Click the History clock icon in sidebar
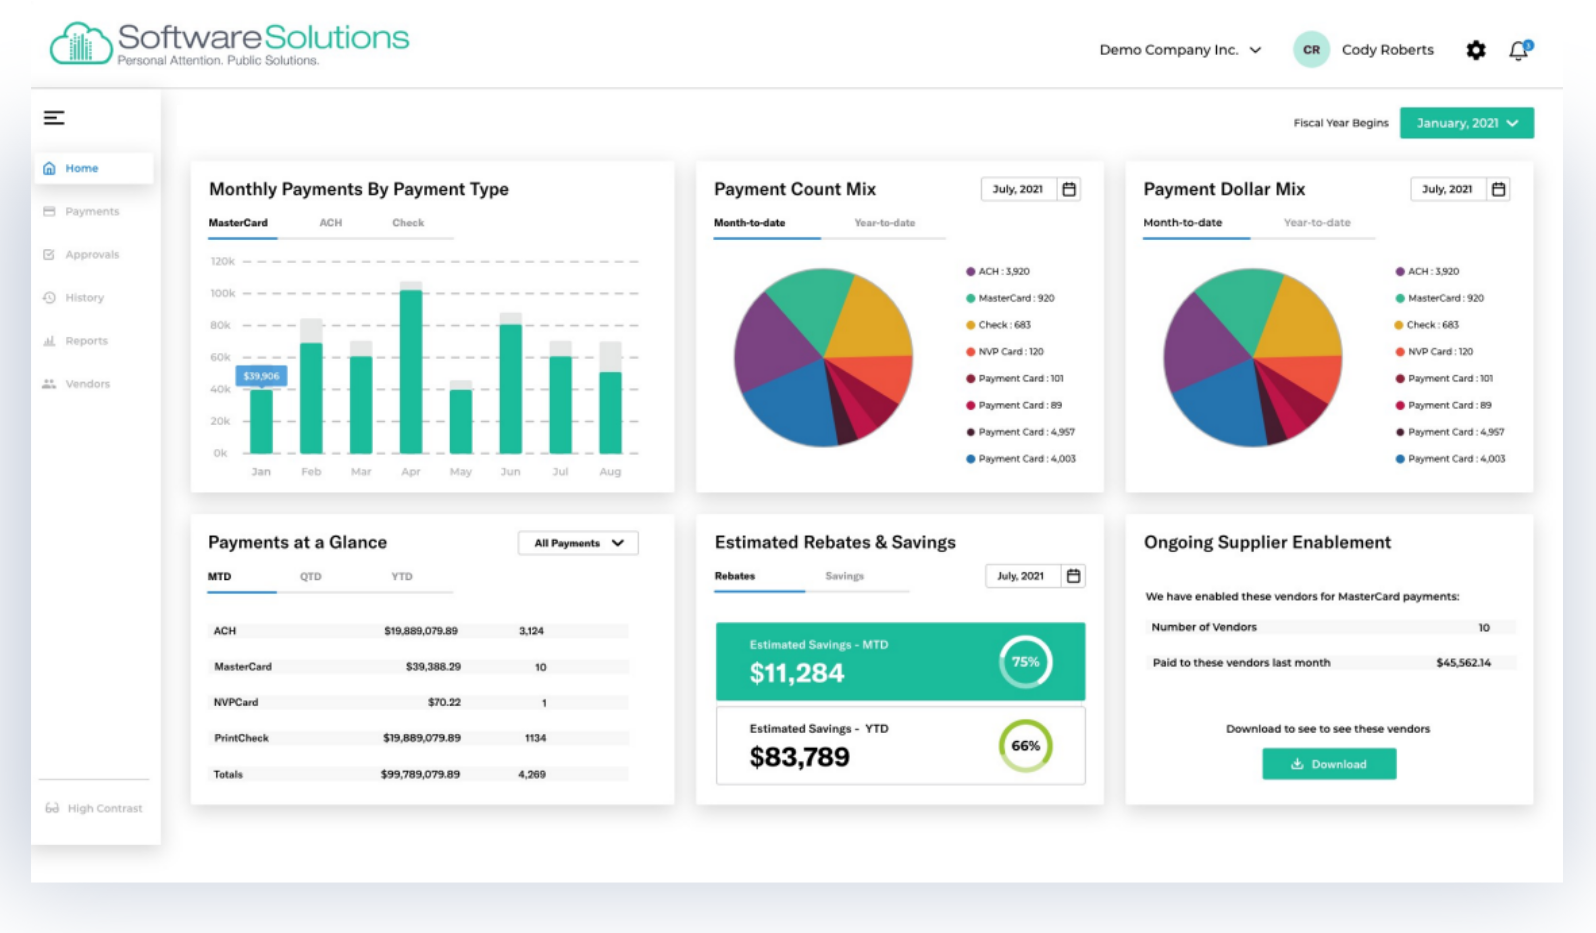The image size is (1596, 933). (x=49, y=297)
